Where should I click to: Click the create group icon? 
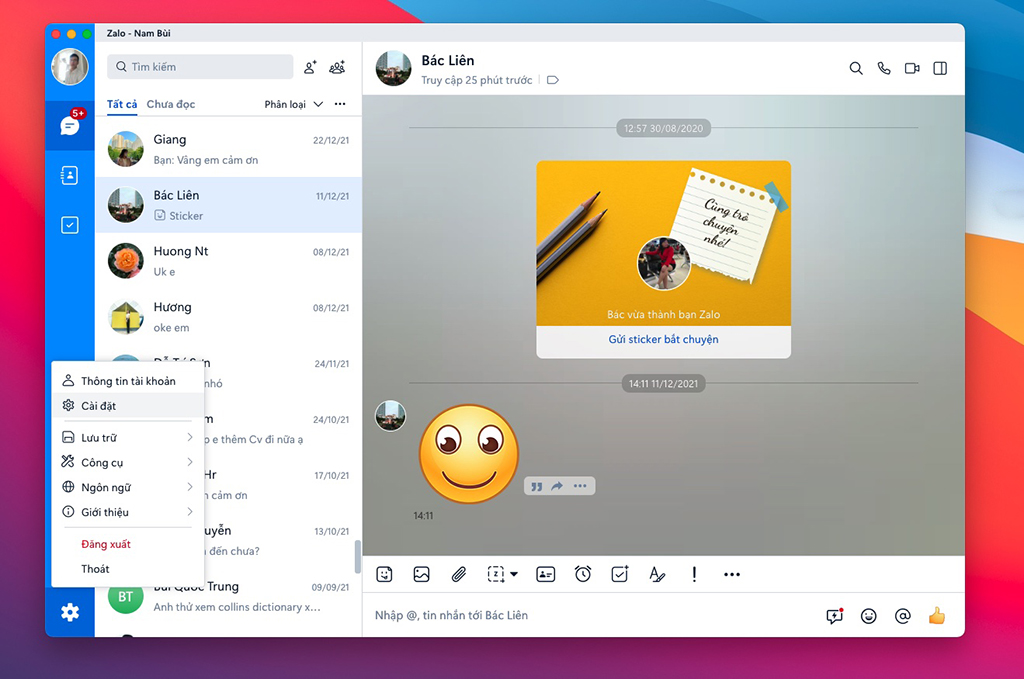[x=337, y=67]
